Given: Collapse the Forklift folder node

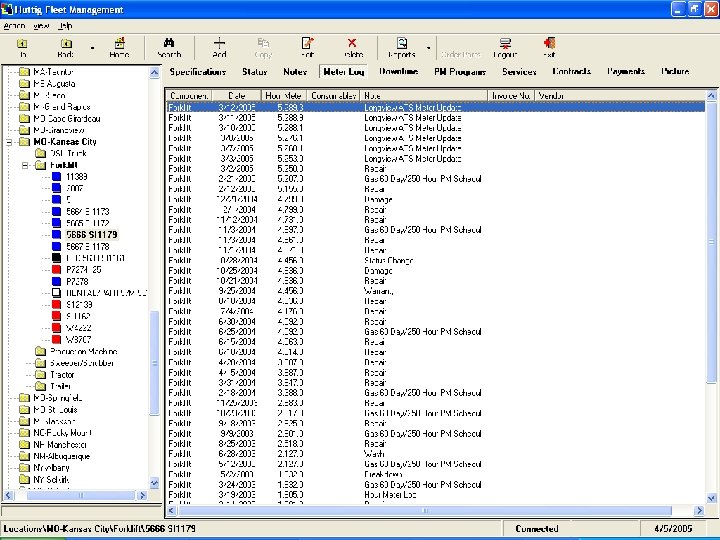Looking at the screenshot, I should pyautogui.click(x=26, y=165).
